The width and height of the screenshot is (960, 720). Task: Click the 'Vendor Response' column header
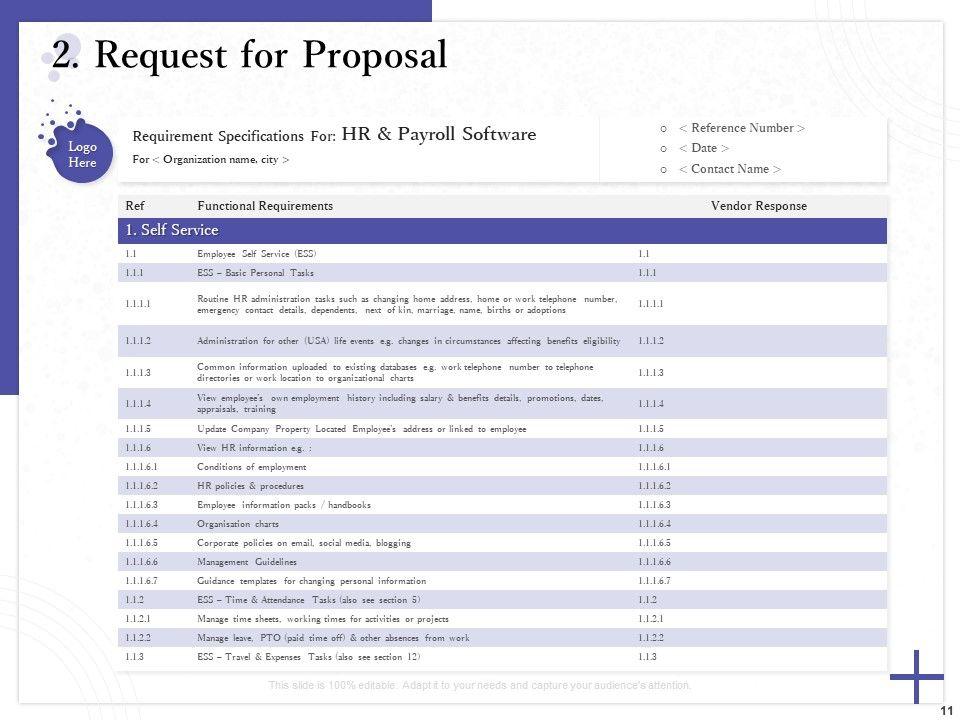point(759,206)
